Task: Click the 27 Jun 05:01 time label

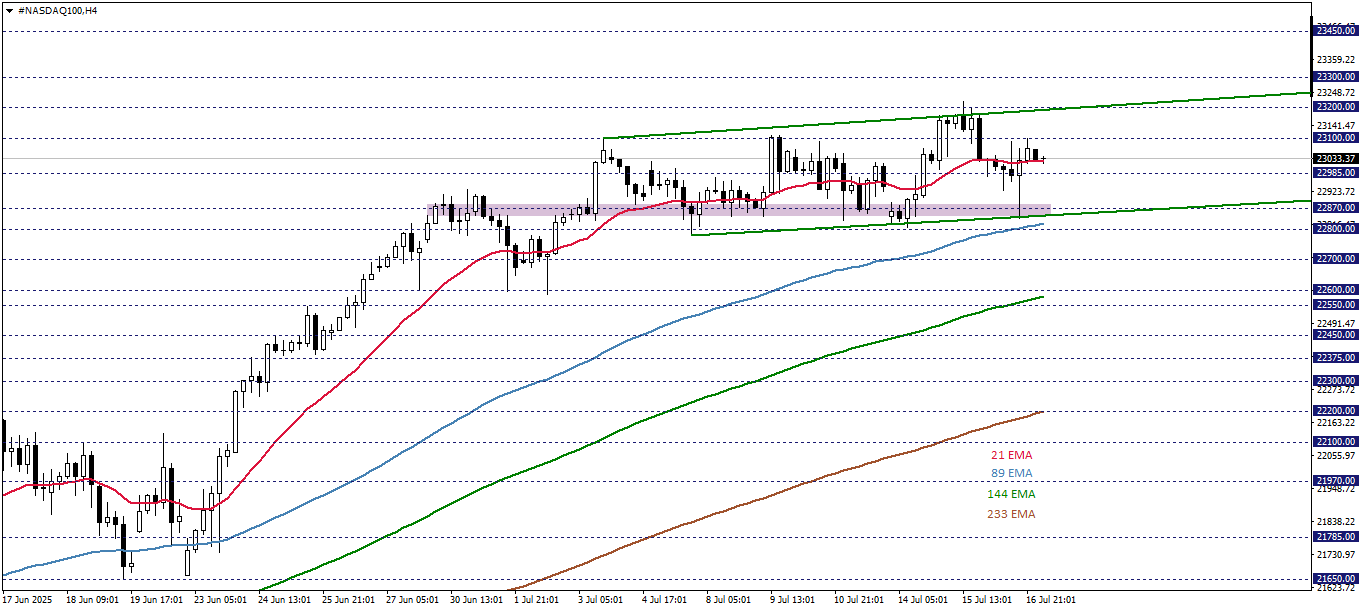Action: click(413, 600)
